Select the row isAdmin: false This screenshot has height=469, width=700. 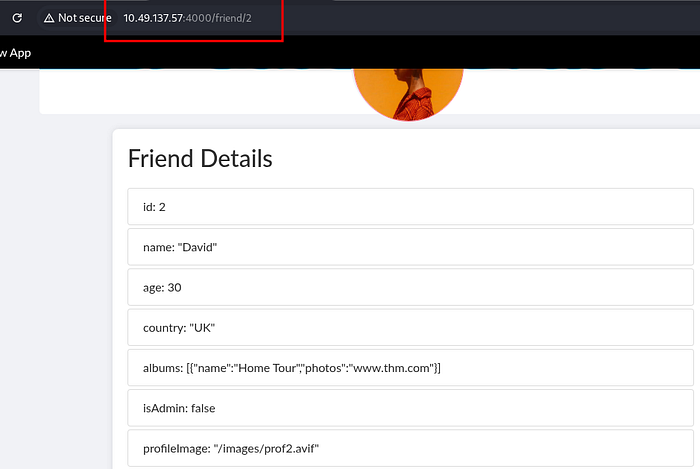[x=410, y=408]
